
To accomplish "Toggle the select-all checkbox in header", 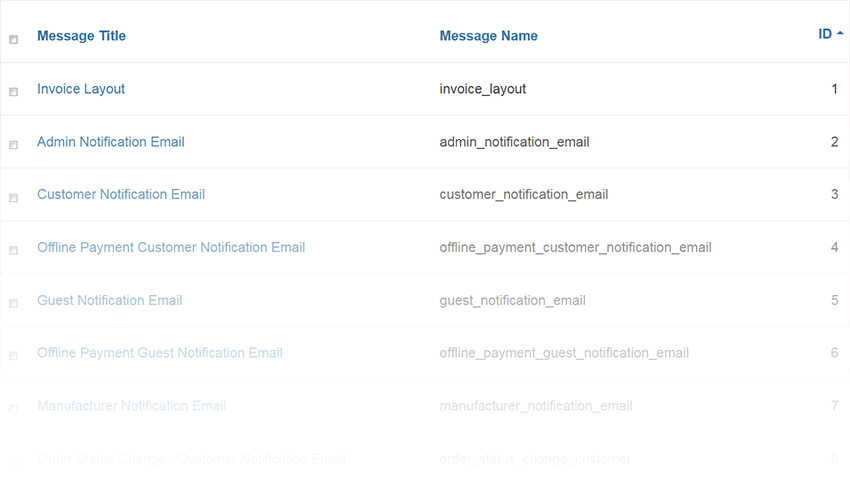I will point(14,40).
